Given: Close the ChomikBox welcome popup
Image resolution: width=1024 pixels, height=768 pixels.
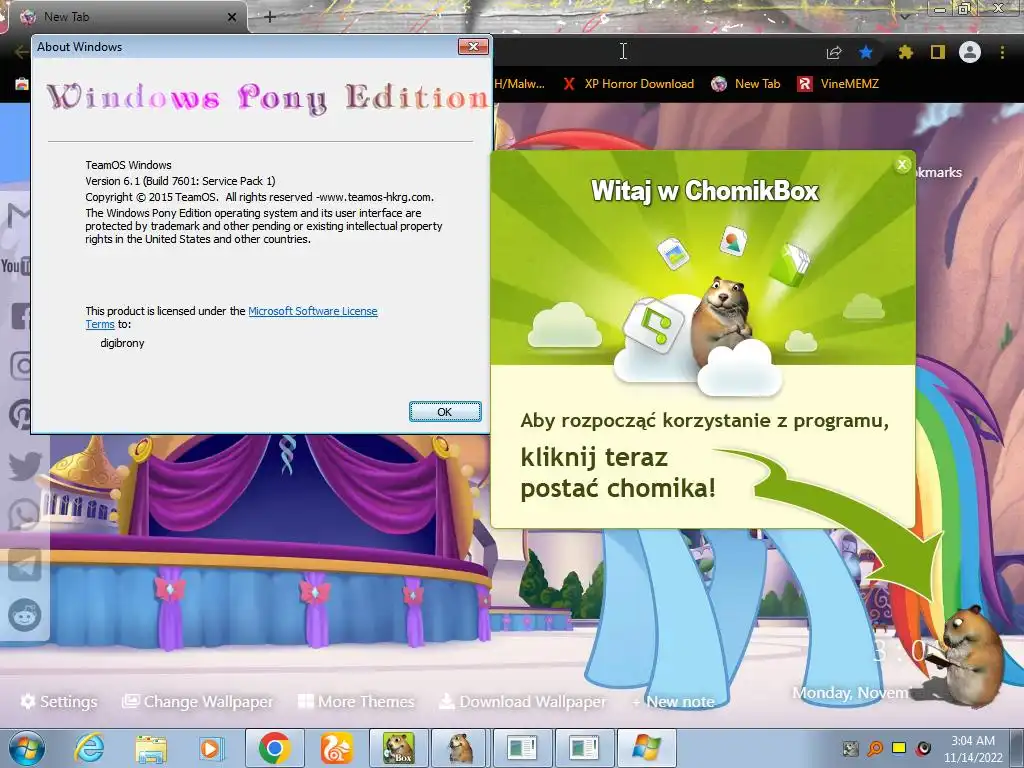Looking at the screenshot, I should (x=902, y=165).
